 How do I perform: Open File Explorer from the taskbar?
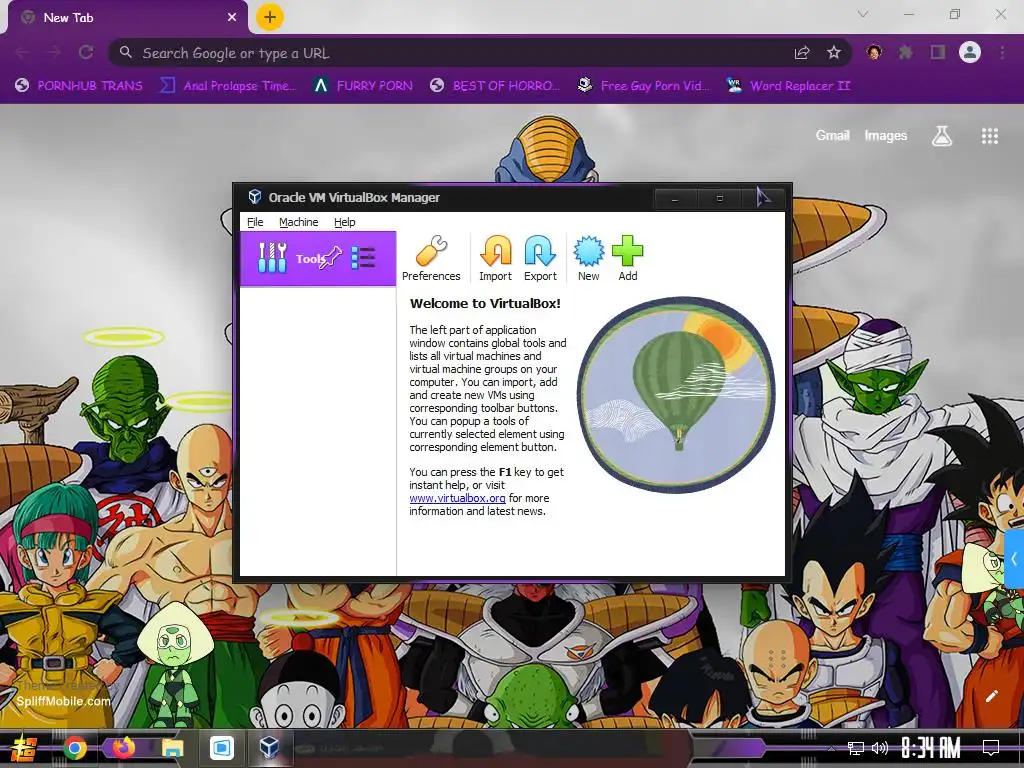tap(172, 748)
